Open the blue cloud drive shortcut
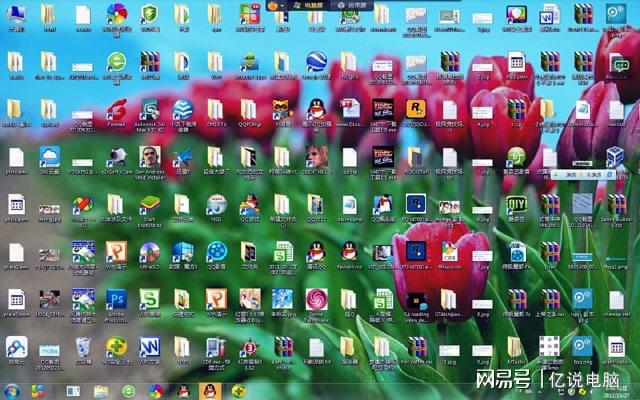 coord(50,157)
